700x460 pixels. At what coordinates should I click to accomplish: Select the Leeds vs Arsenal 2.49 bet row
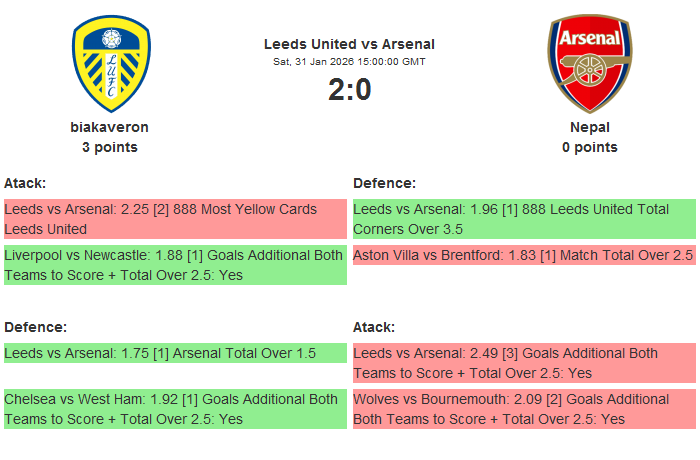tap(524, 363)
